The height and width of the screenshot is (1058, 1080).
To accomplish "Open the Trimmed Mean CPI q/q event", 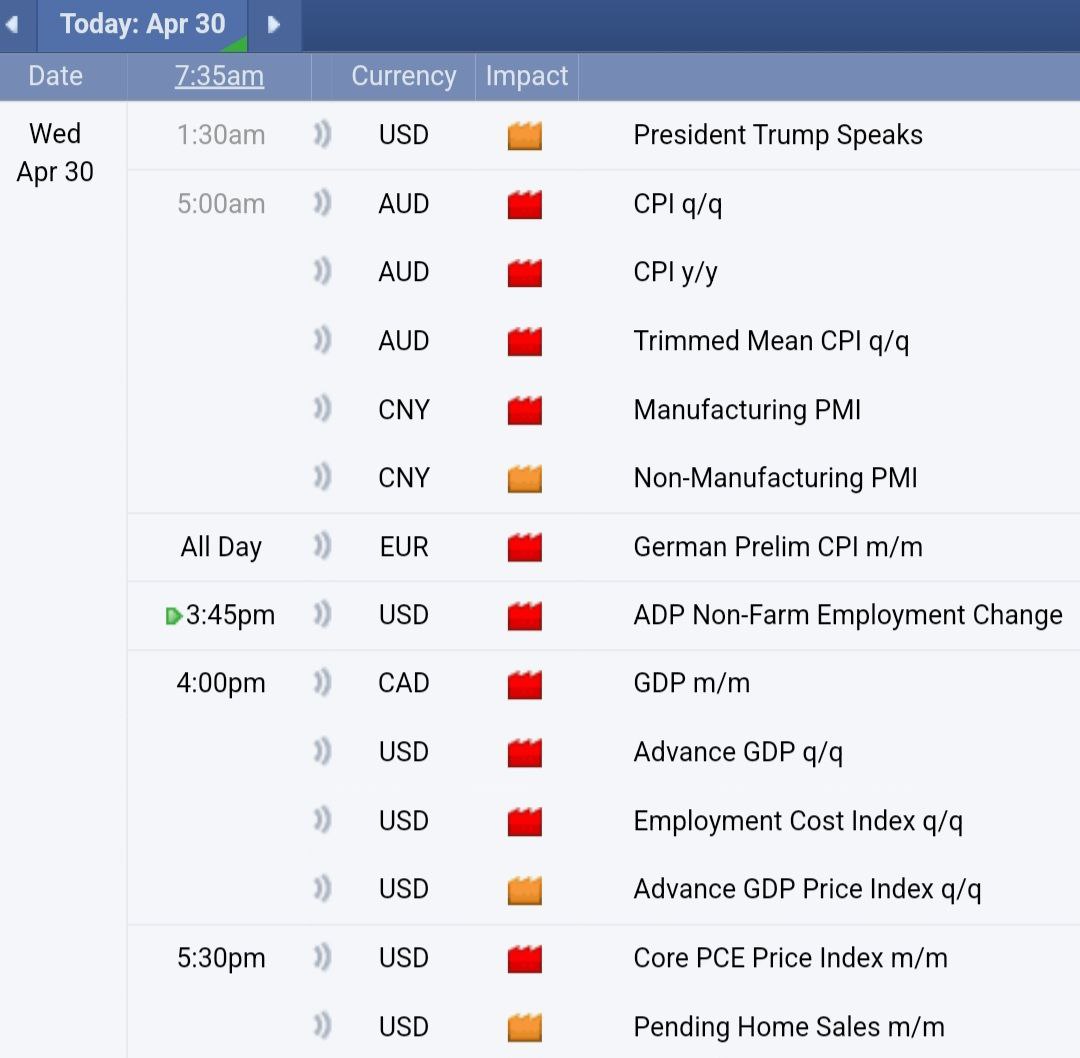I will click(771, 341).
